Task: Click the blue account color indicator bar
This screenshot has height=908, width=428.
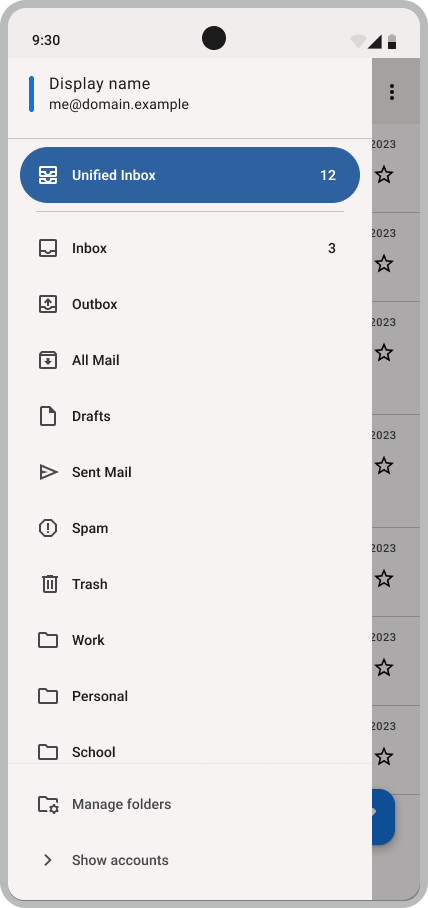Action: pos(31,94)
